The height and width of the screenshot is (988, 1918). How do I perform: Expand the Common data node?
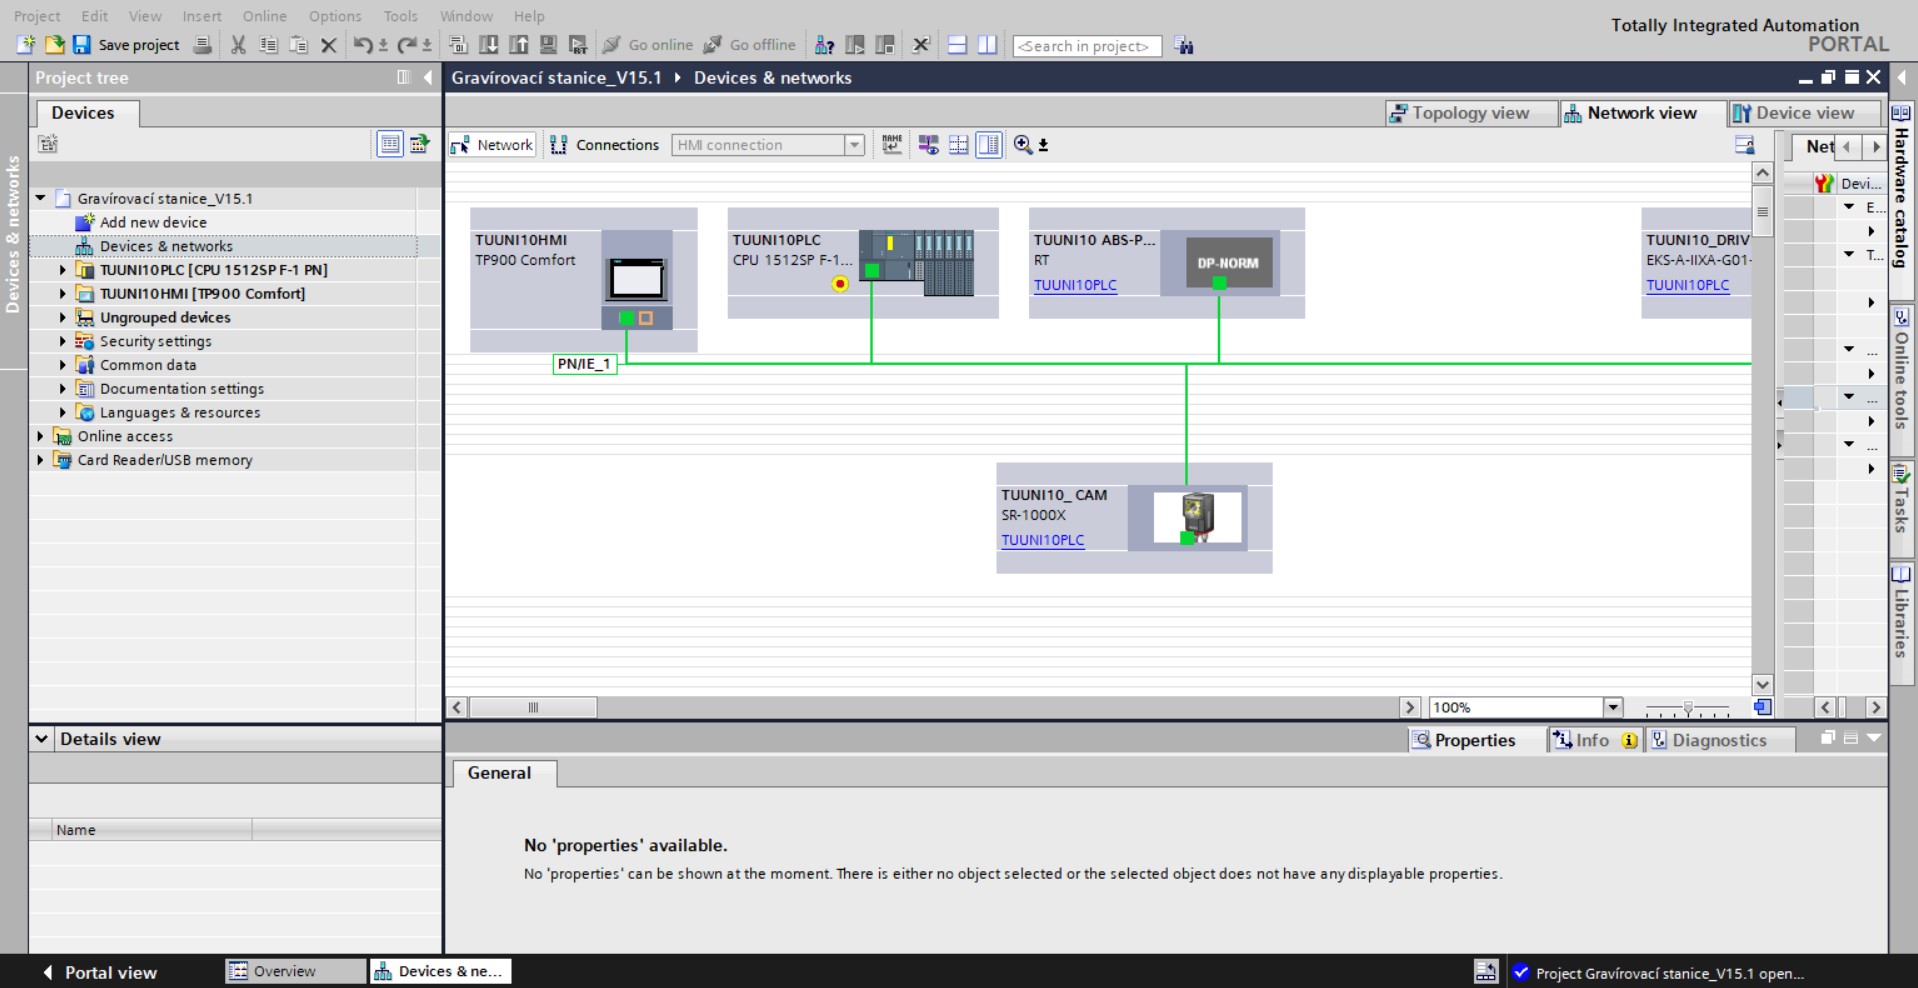(62, 365)
